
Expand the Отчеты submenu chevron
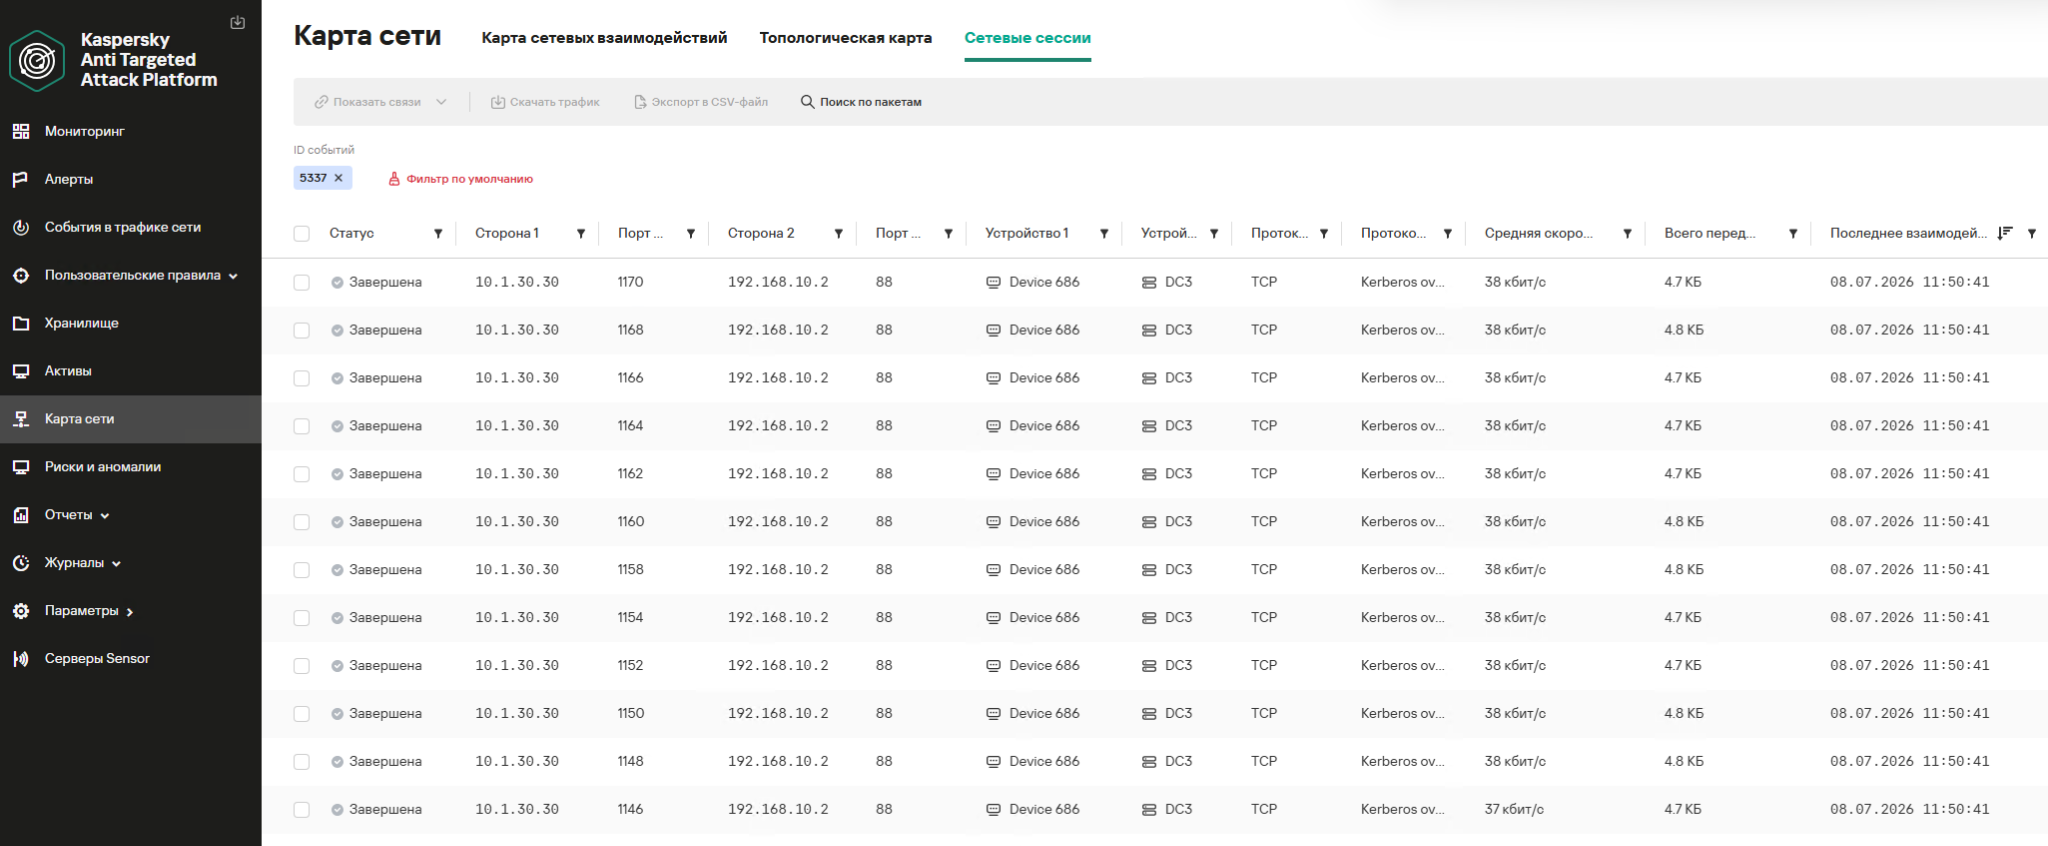tap(105, 516)
